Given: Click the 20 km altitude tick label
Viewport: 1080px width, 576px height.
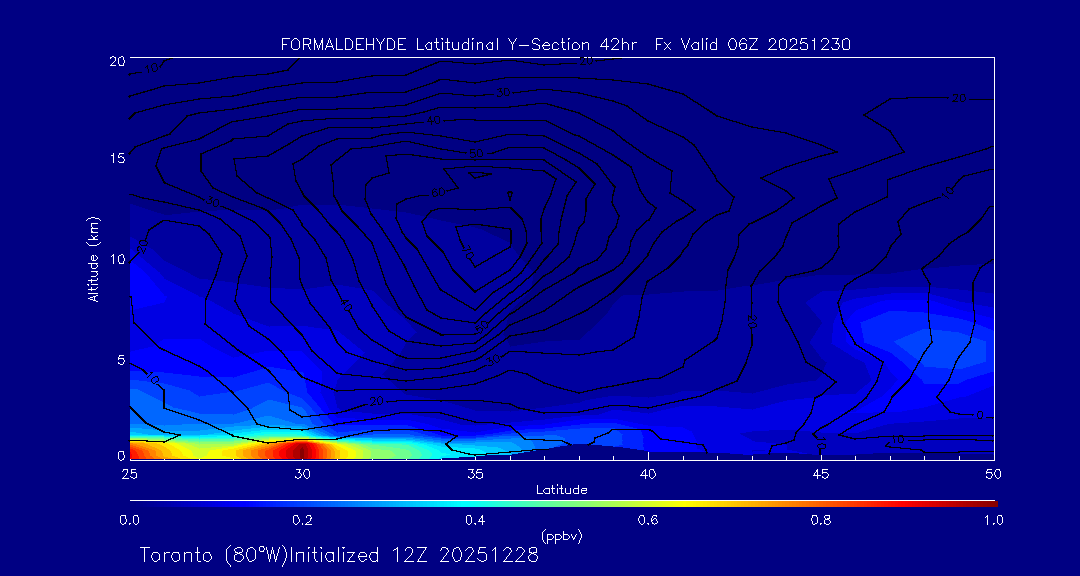Looking at the screenshot, I should pyautogui.click(x=115, y=61).
